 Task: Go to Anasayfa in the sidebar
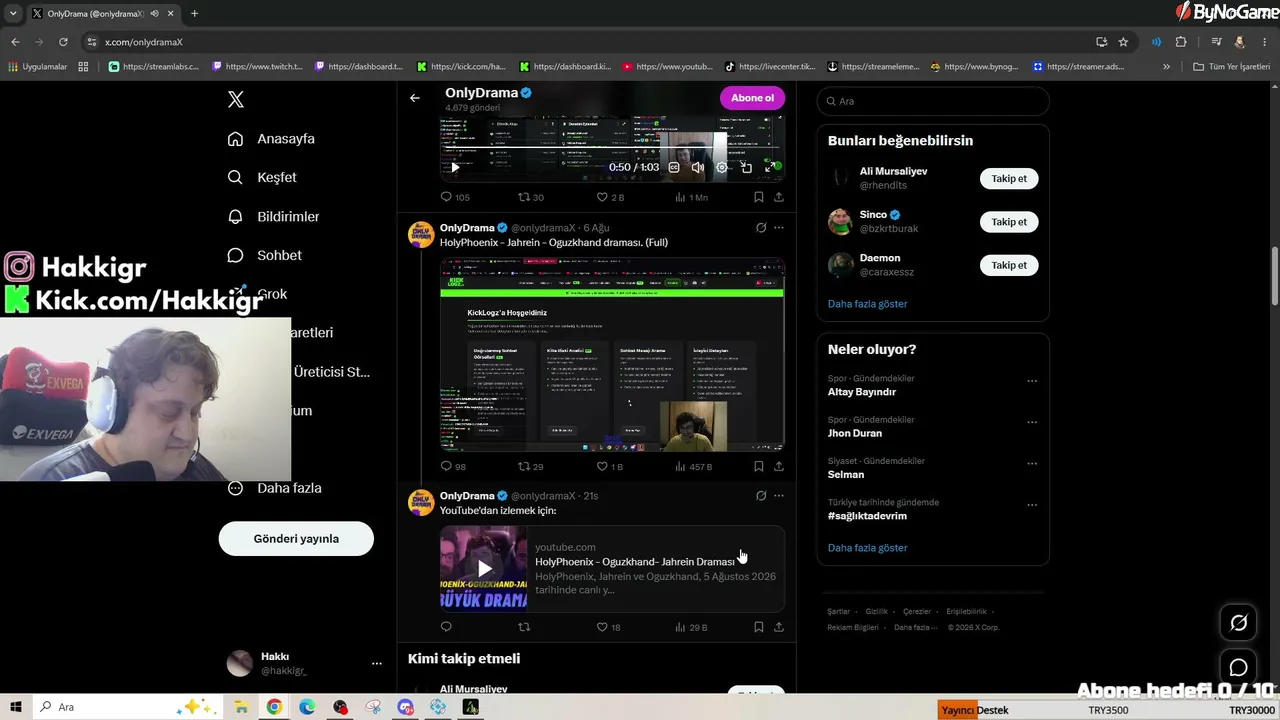click(x=271, y=139)
